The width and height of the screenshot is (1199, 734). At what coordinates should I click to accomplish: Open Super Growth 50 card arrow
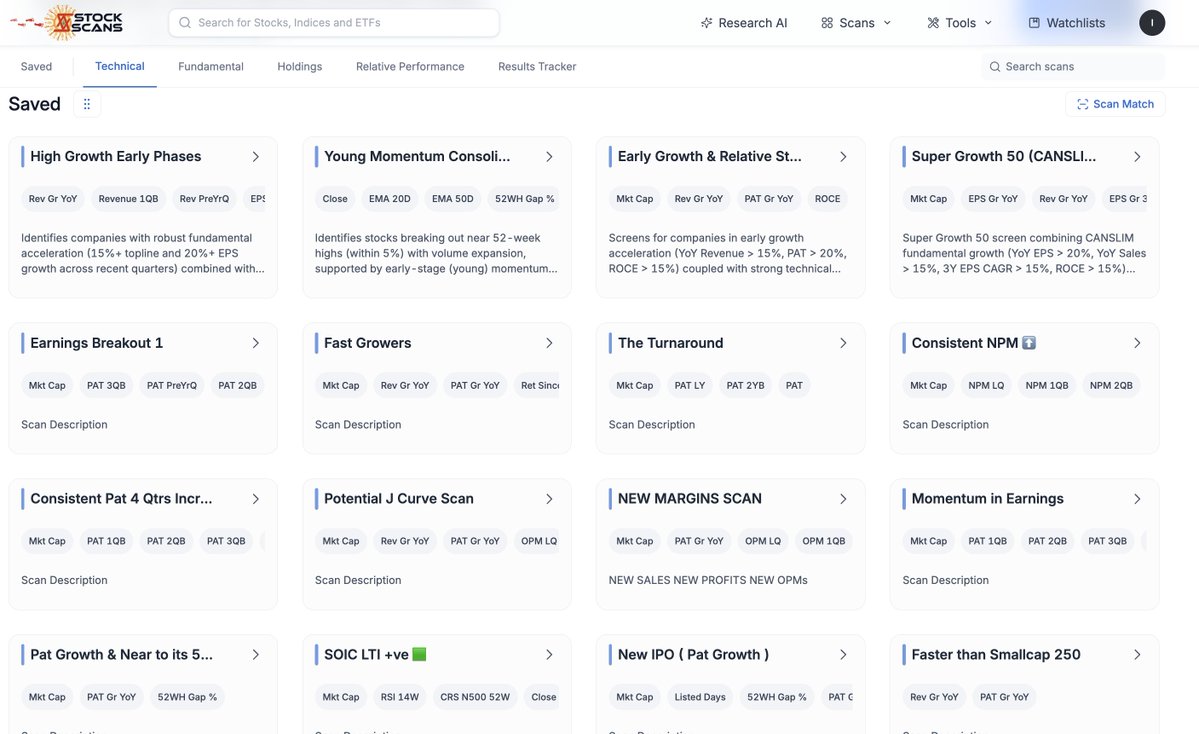(1137, 157)
